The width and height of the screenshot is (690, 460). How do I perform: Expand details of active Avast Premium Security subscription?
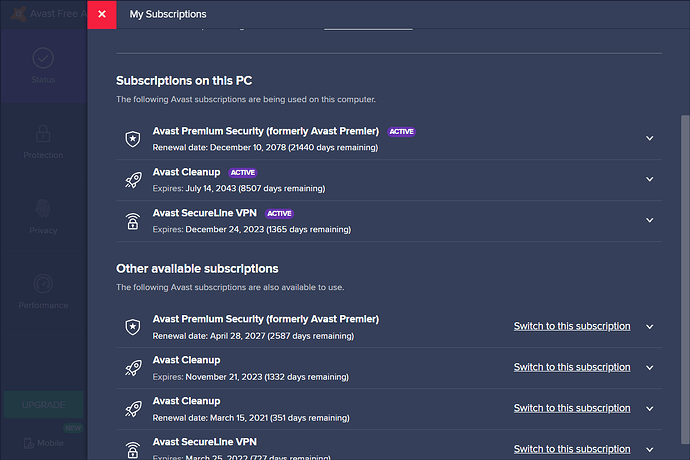point(649,139)
